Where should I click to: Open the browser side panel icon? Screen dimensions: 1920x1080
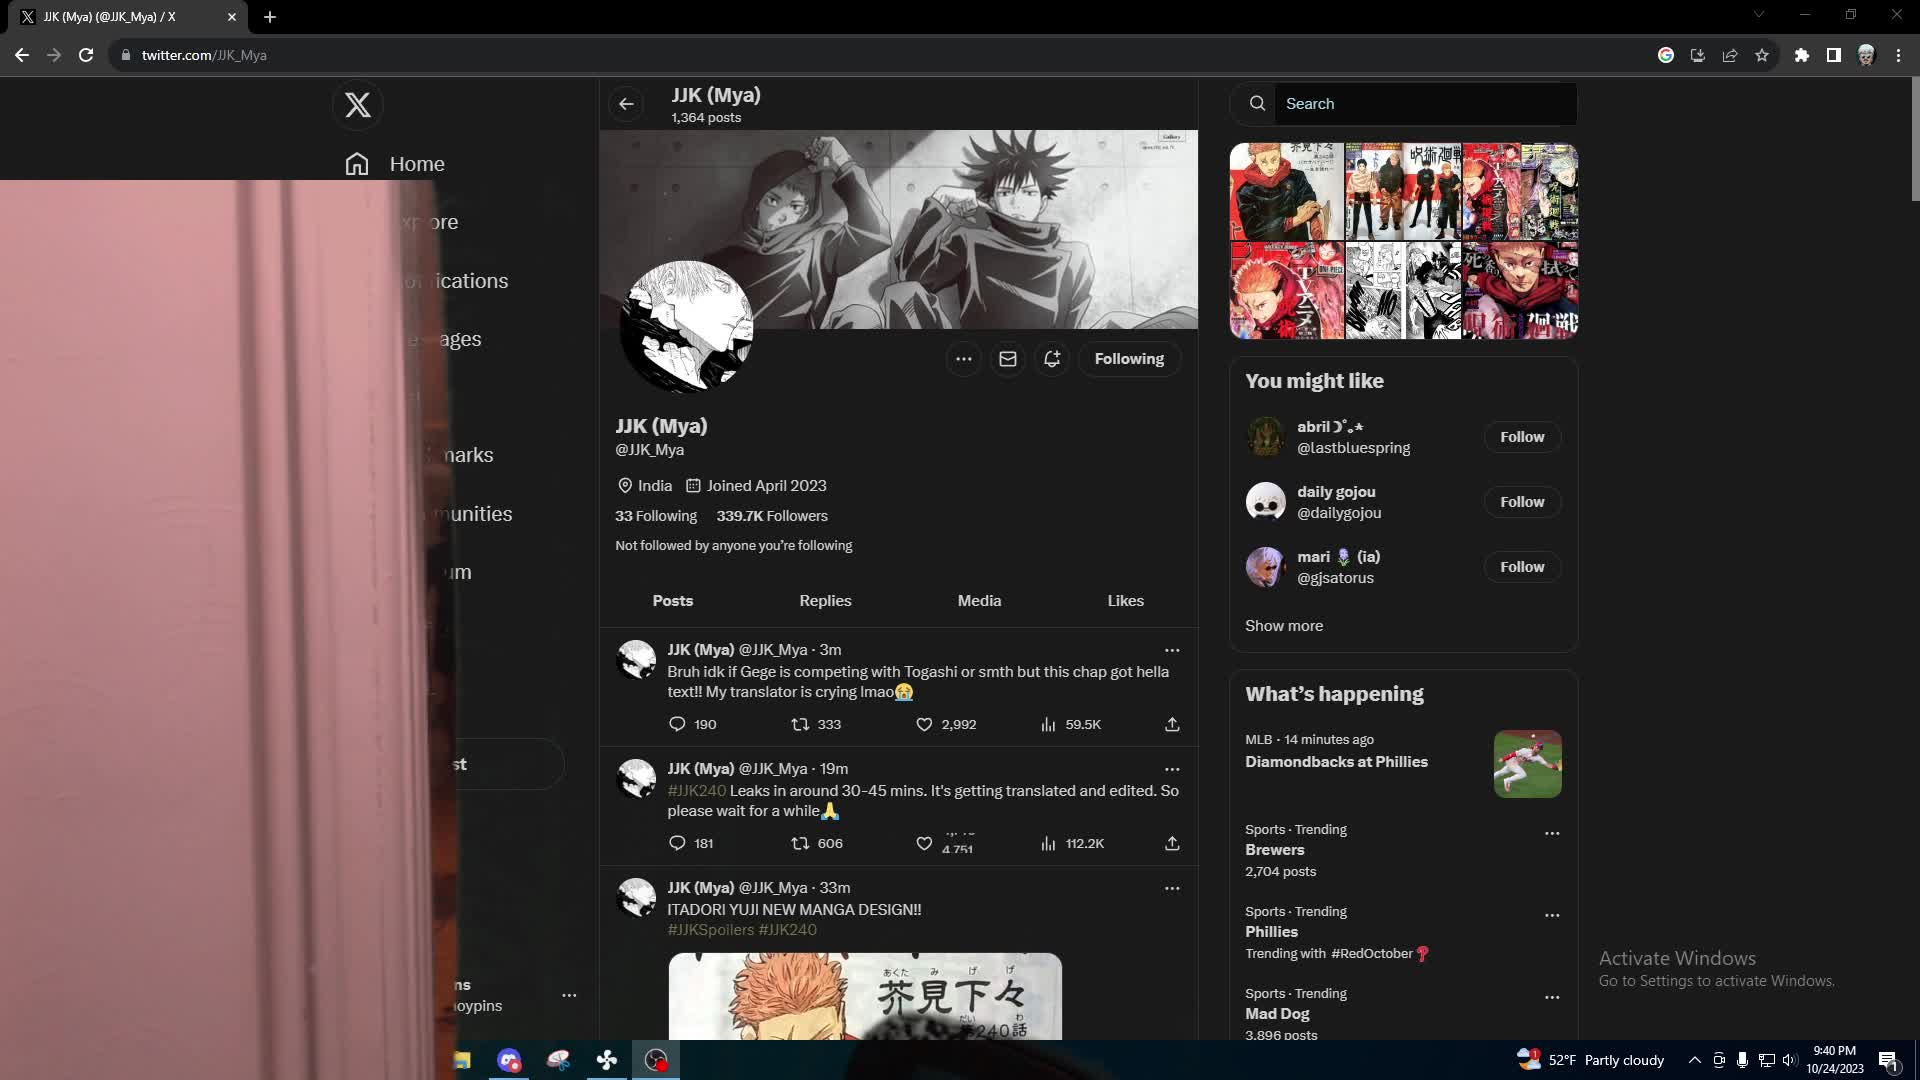[x=1834, y=55]
